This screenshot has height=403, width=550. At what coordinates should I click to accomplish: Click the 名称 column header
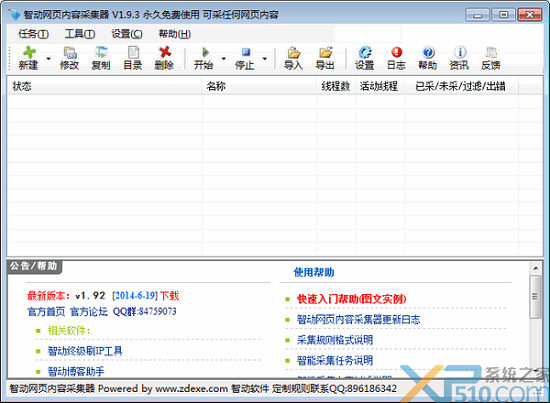pyautogui.click(x=259, y=86)
